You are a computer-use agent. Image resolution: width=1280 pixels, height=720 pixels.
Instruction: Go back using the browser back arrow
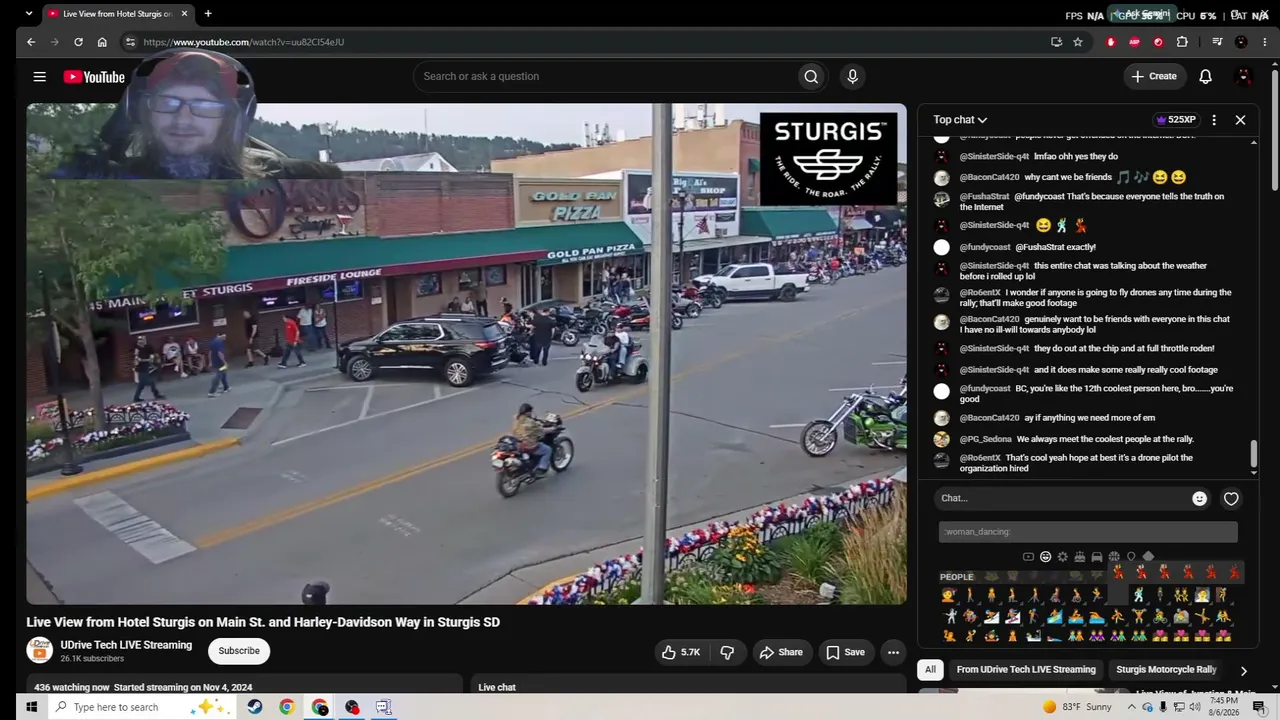click(x=31, y=42)
